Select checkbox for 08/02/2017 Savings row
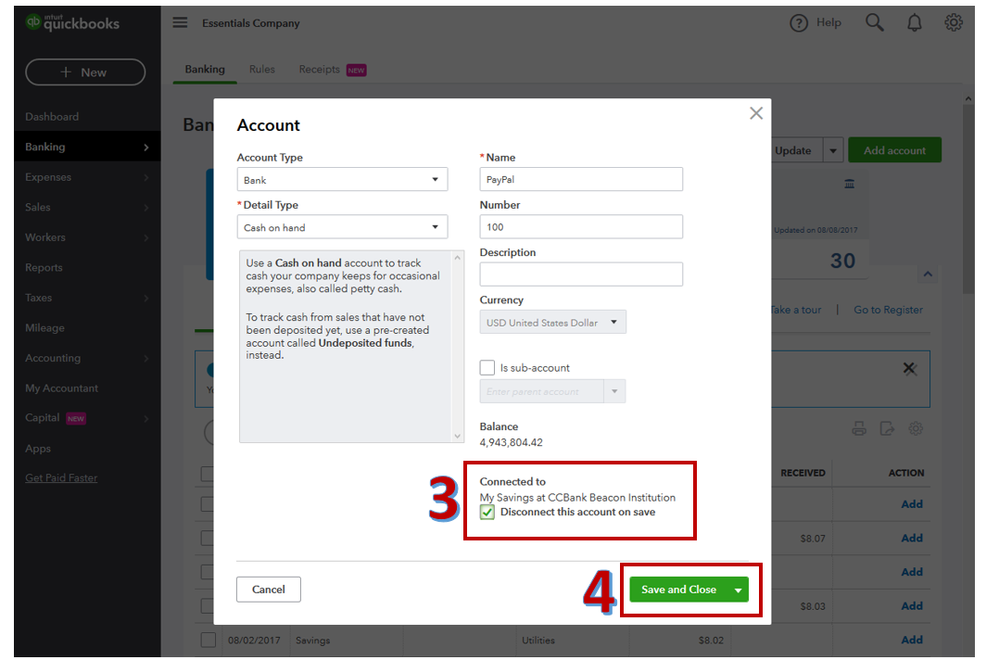999x662 pixels. [208, 640]
